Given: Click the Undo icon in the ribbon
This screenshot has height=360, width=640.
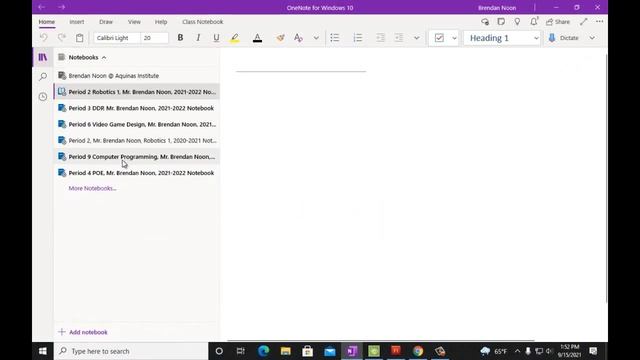Looking at the screenshot, I should [44, 38].
